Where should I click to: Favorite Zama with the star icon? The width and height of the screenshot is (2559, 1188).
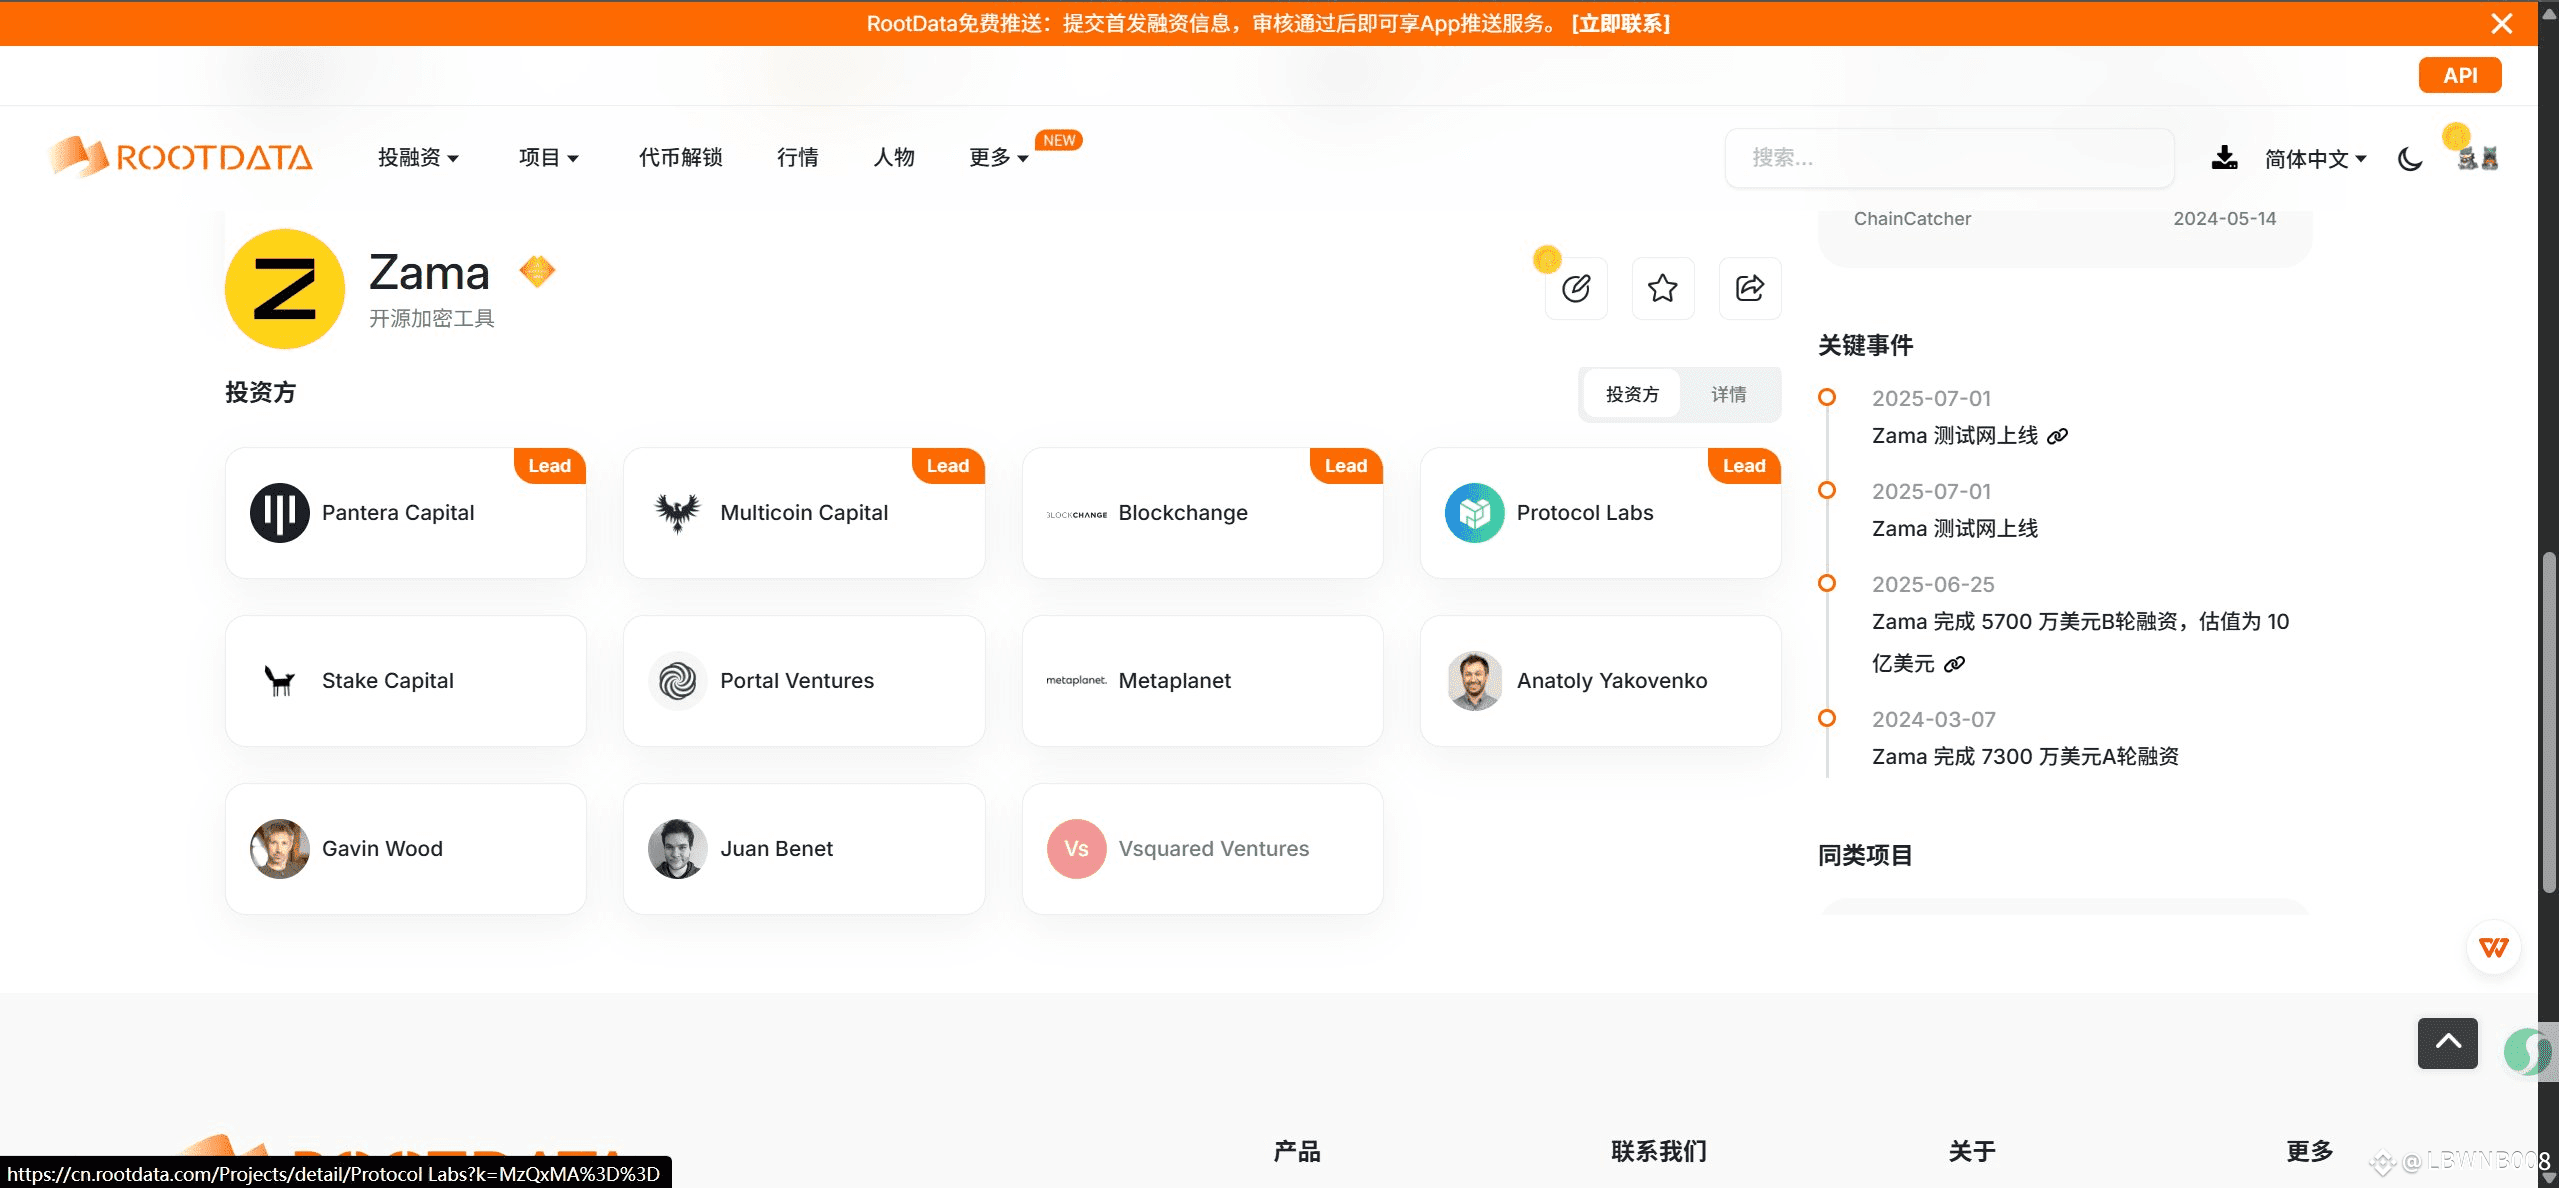point(1662,289)
